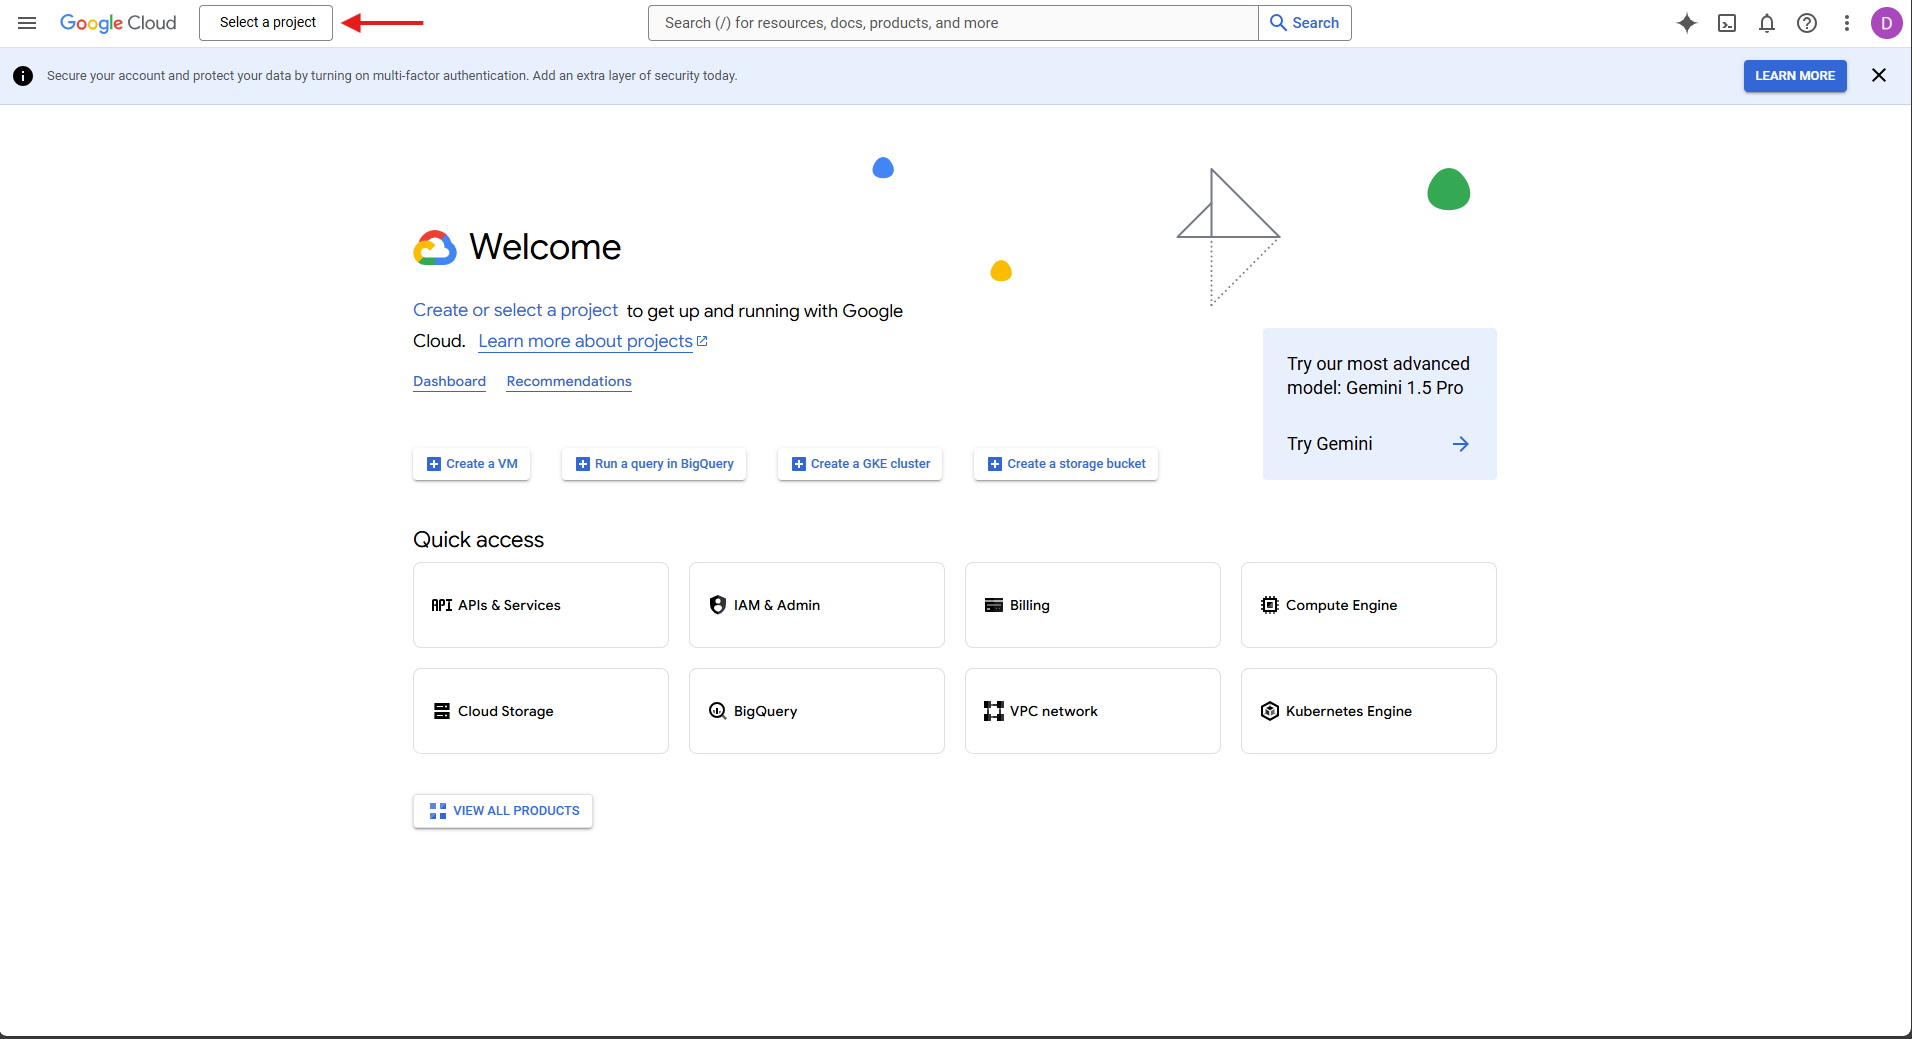
Task: Open Compute Engine chip icon
Action: 1270,605
